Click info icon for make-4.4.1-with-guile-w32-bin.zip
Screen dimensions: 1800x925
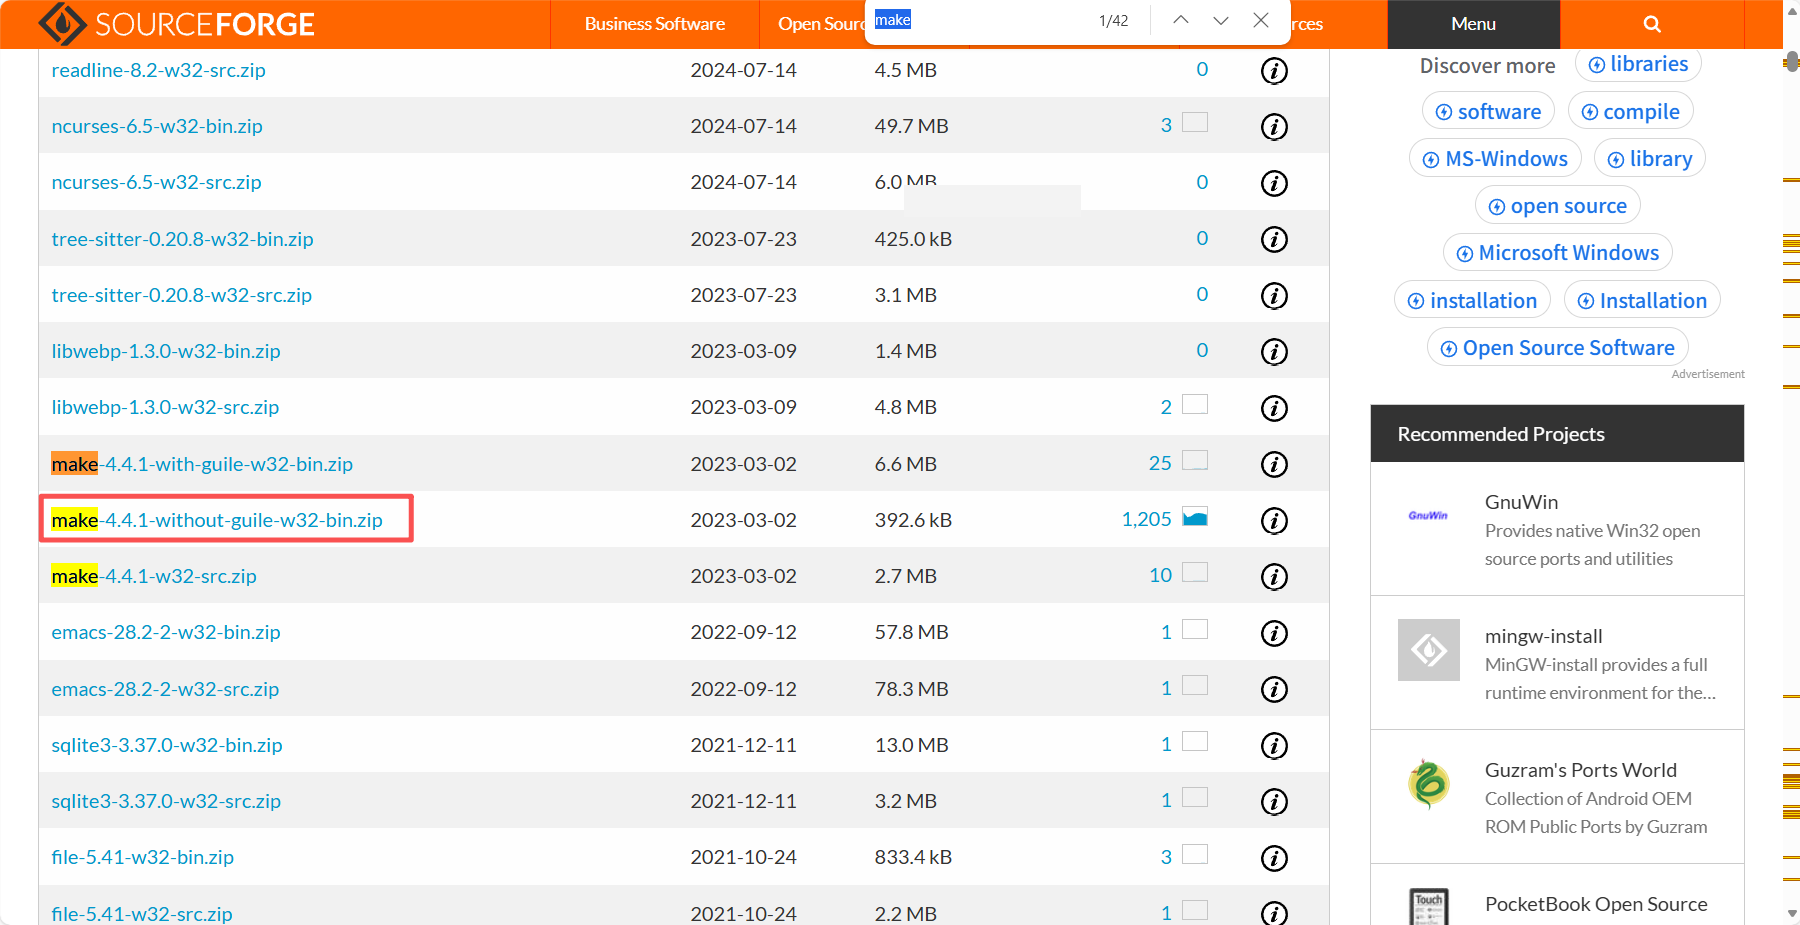pos(1274,464)
